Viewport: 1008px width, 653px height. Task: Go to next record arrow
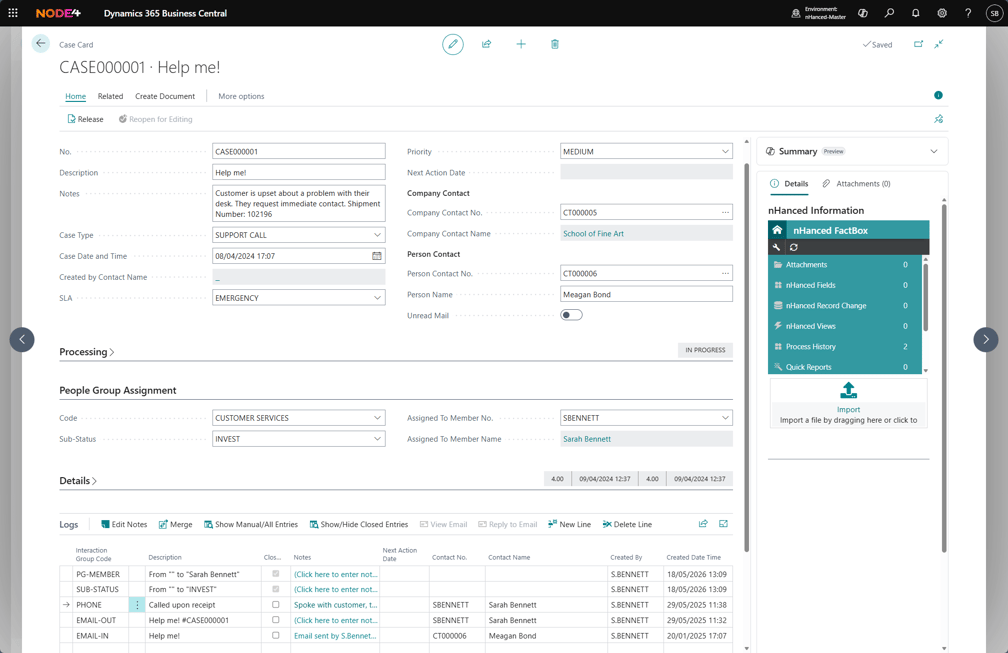986,339
